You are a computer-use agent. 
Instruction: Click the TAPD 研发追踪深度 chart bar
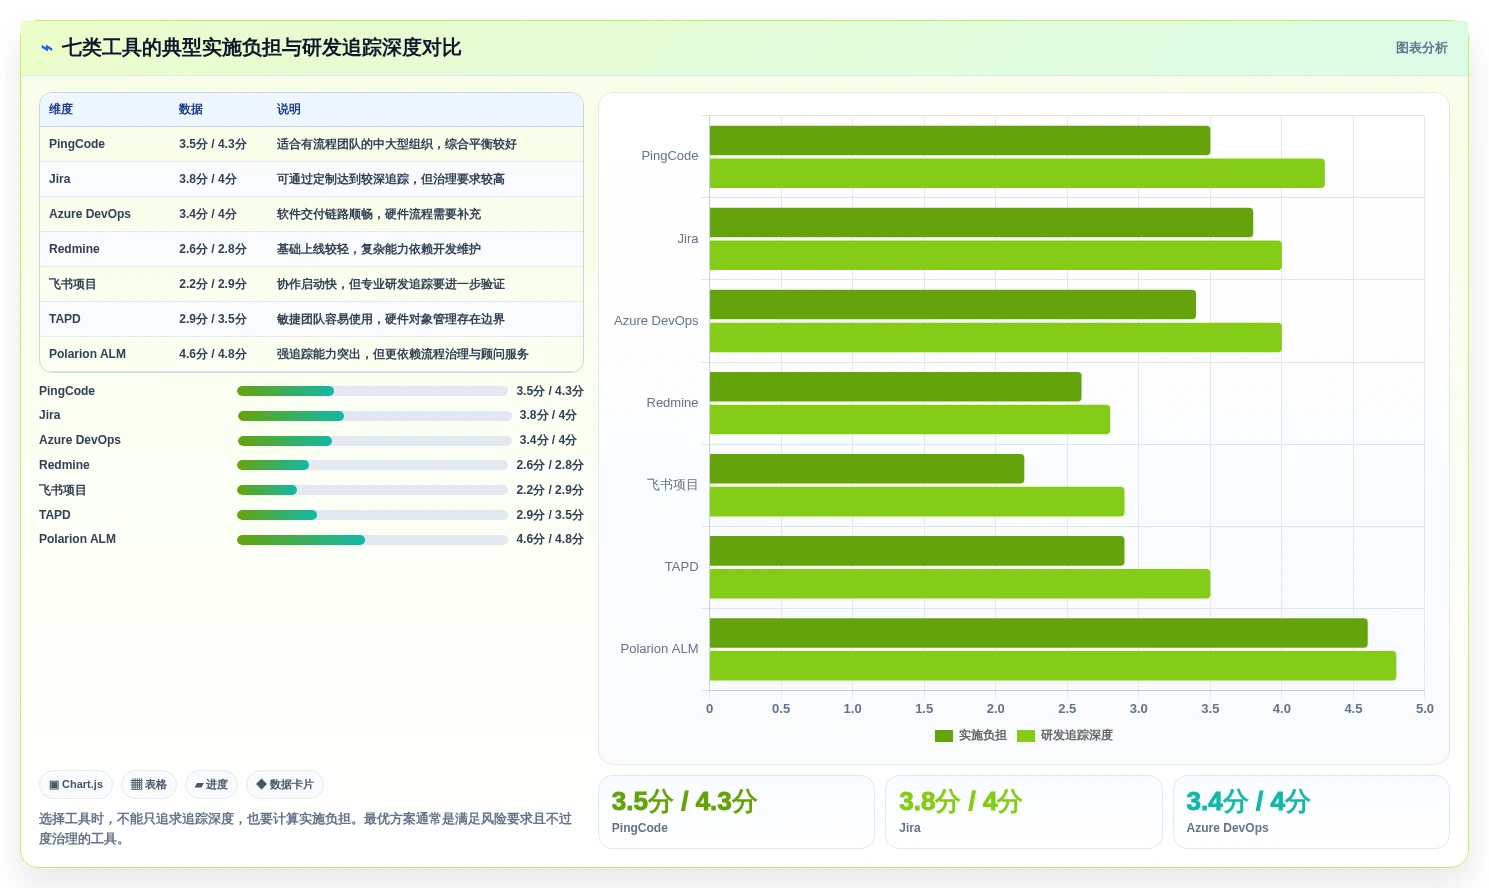coord(960,584)
